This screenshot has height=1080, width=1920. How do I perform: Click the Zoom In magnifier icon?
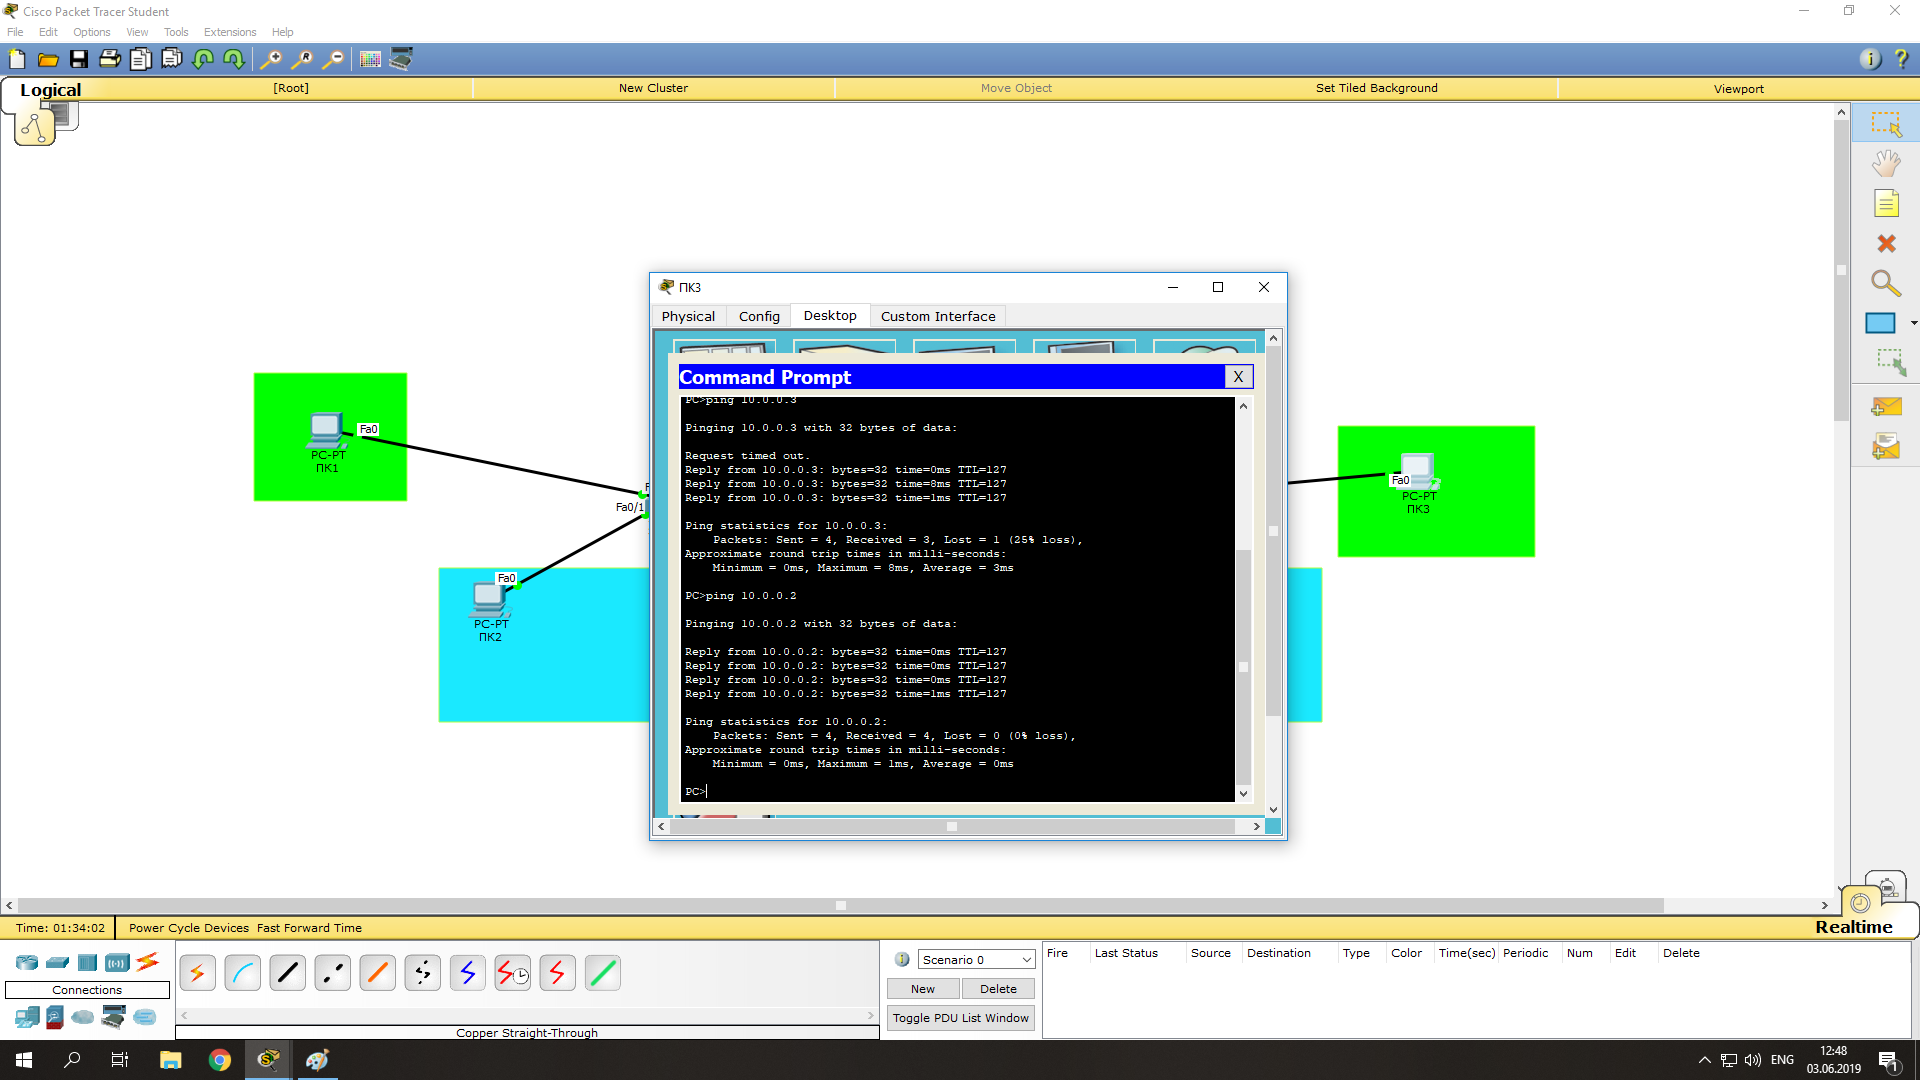[x=270, y=59]
